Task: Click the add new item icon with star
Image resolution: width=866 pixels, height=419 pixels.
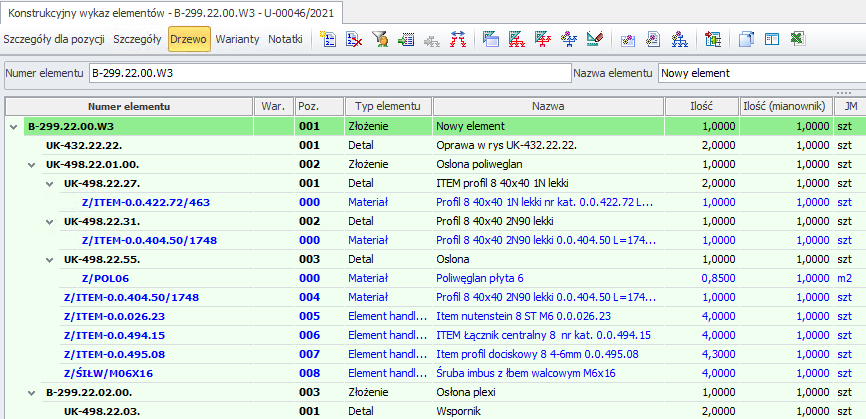Action: [327, 39]
